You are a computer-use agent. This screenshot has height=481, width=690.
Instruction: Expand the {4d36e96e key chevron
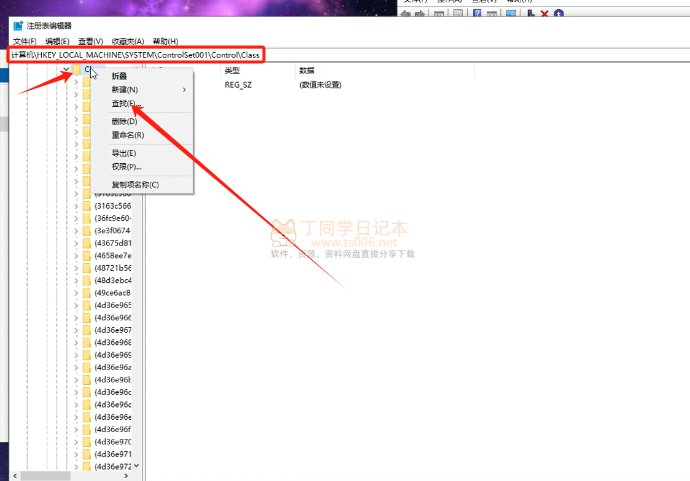tap(76, 417)
